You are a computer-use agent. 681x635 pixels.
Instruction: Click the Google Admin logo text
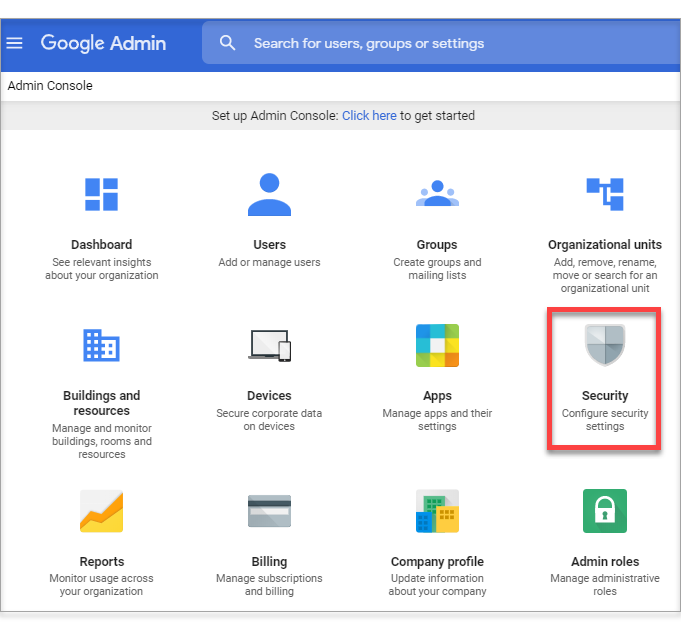click(103, 43)
